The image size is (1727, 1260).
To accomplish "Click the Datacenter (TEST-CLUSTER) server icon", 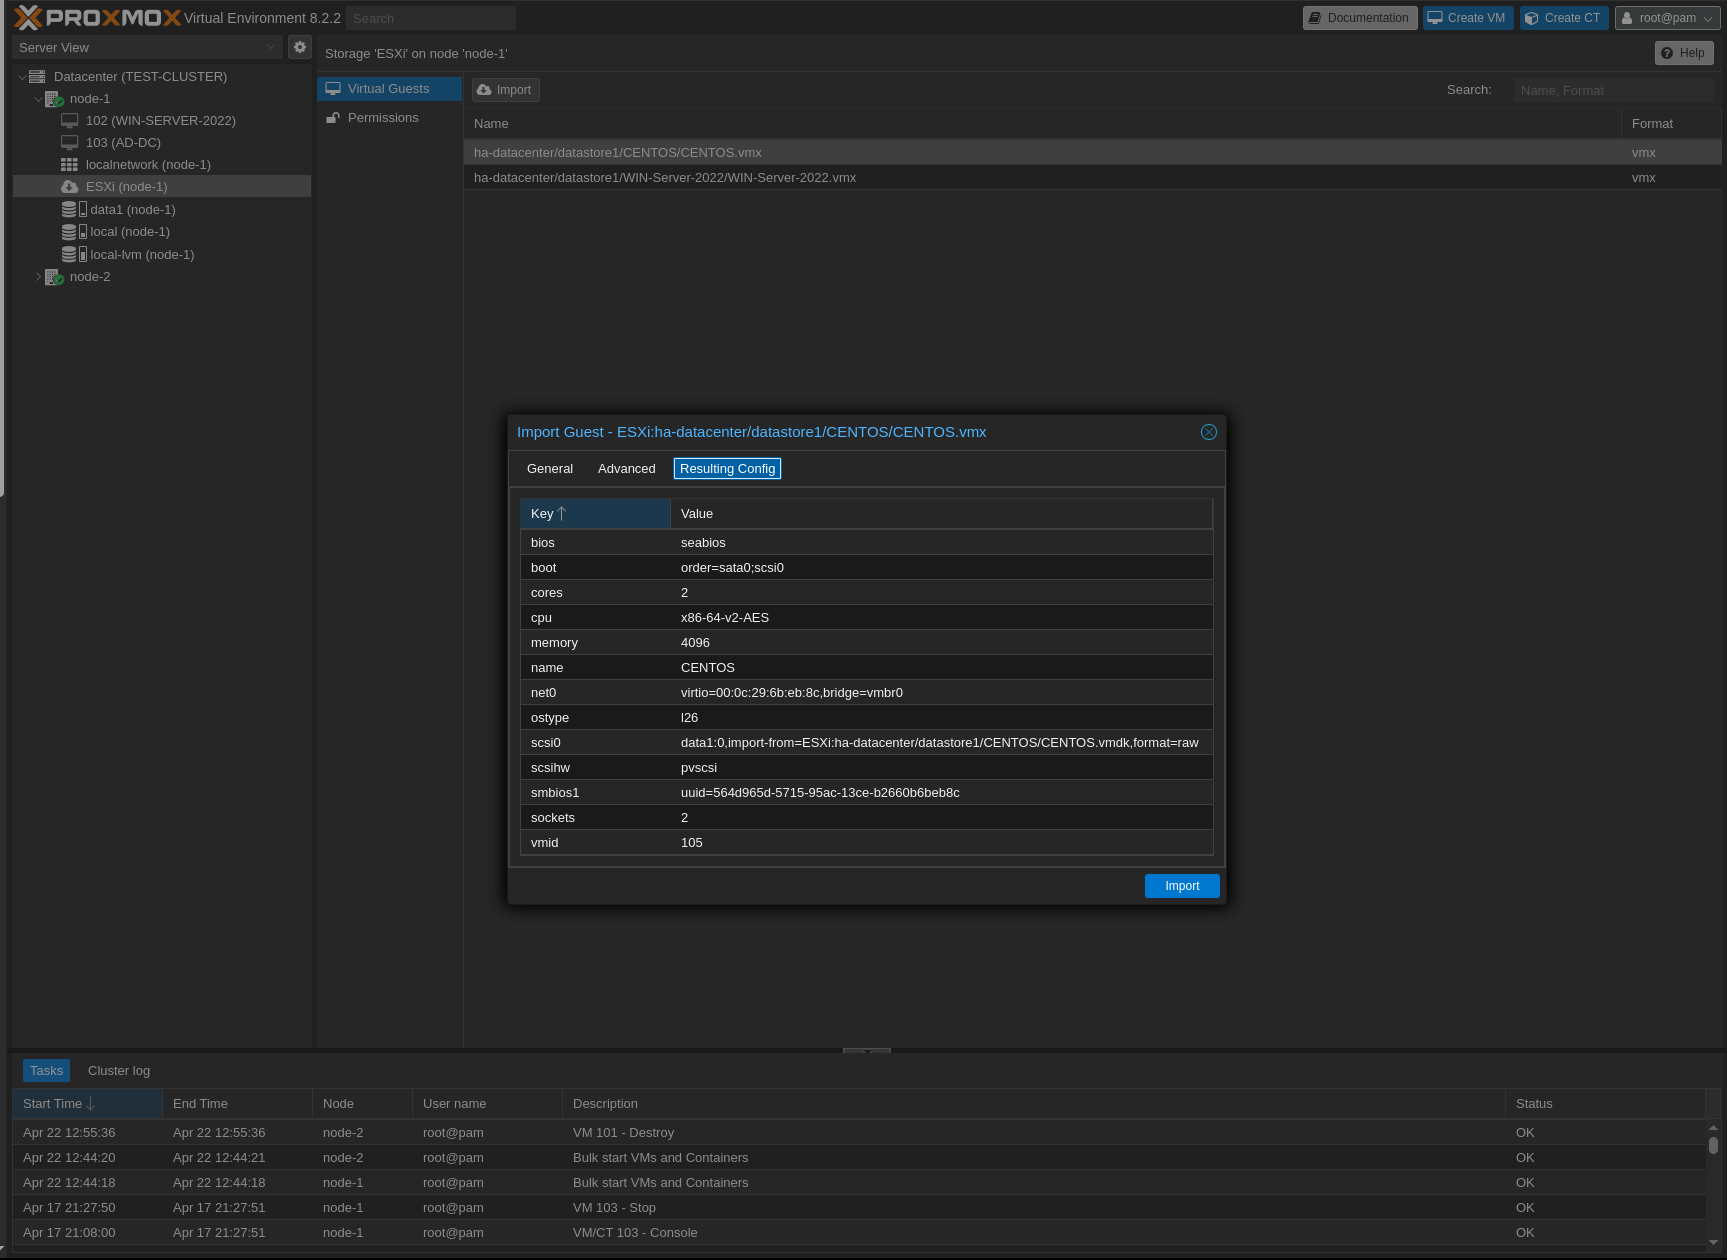I will [37, 77].
